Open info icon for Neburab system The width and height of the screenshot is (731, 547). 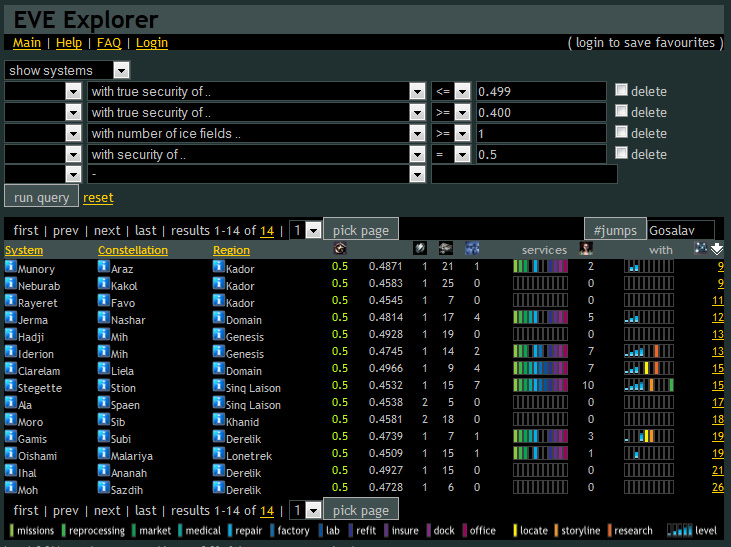11,283
